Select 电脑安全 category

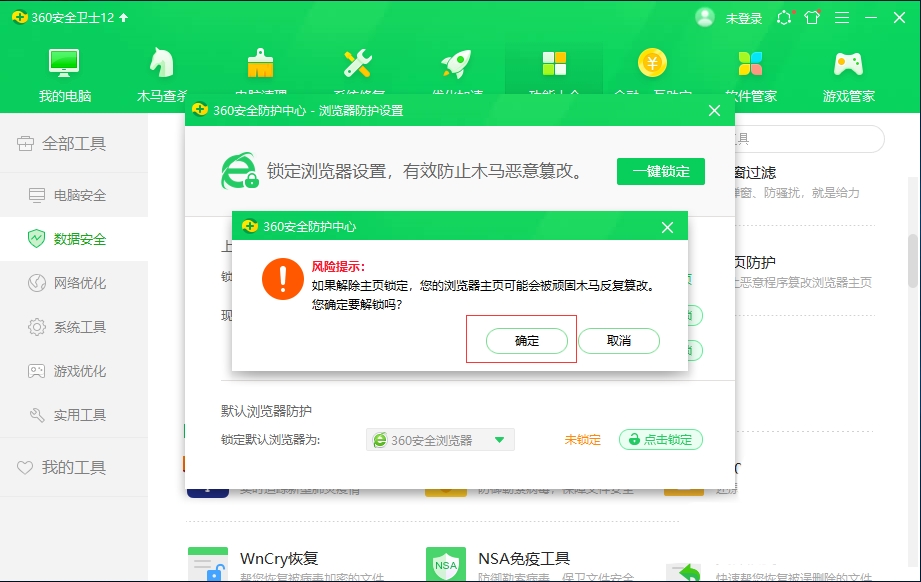[74, 195]
